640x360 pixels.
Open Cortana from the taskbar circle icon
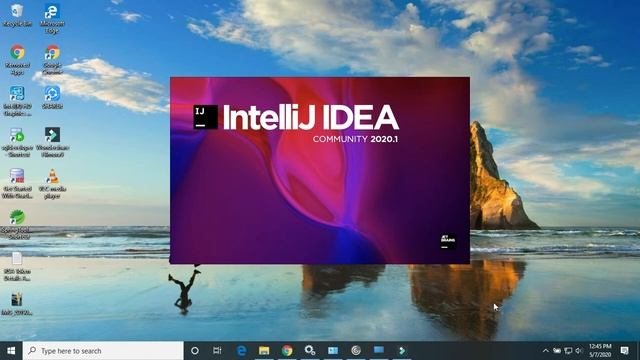tap(195, 351)
